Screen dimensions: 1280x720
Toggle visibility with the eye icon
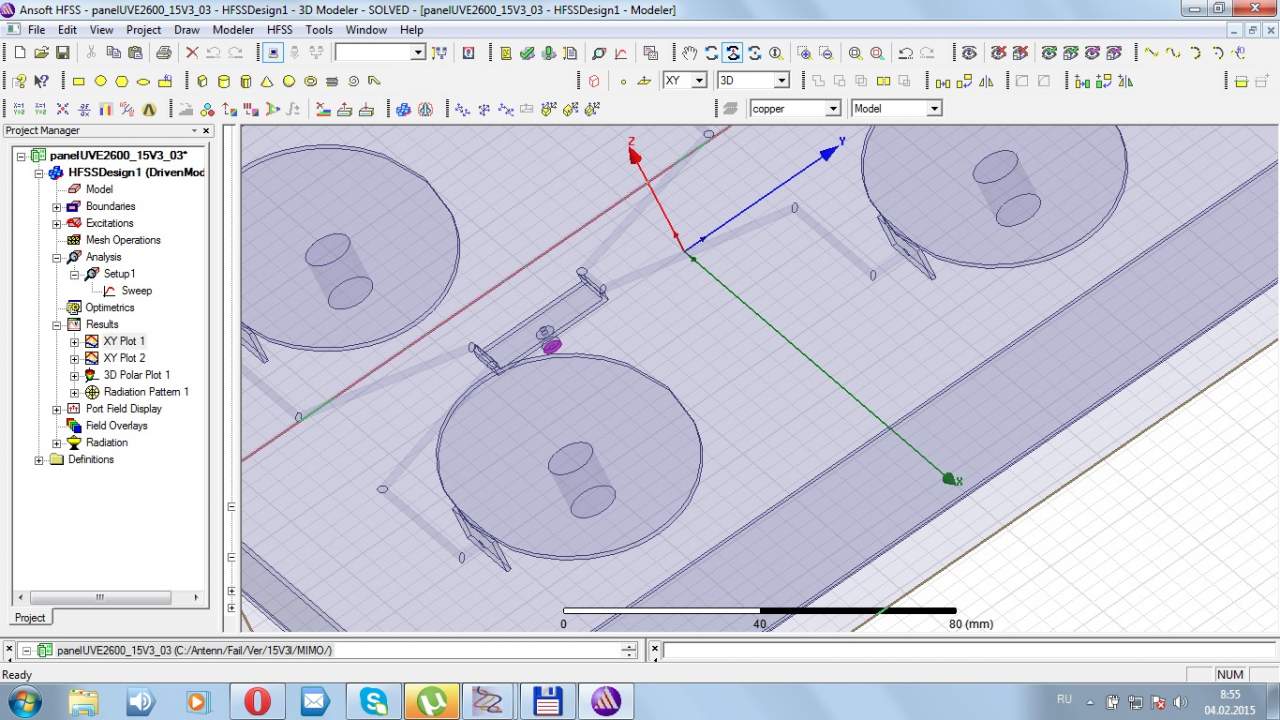968,53
